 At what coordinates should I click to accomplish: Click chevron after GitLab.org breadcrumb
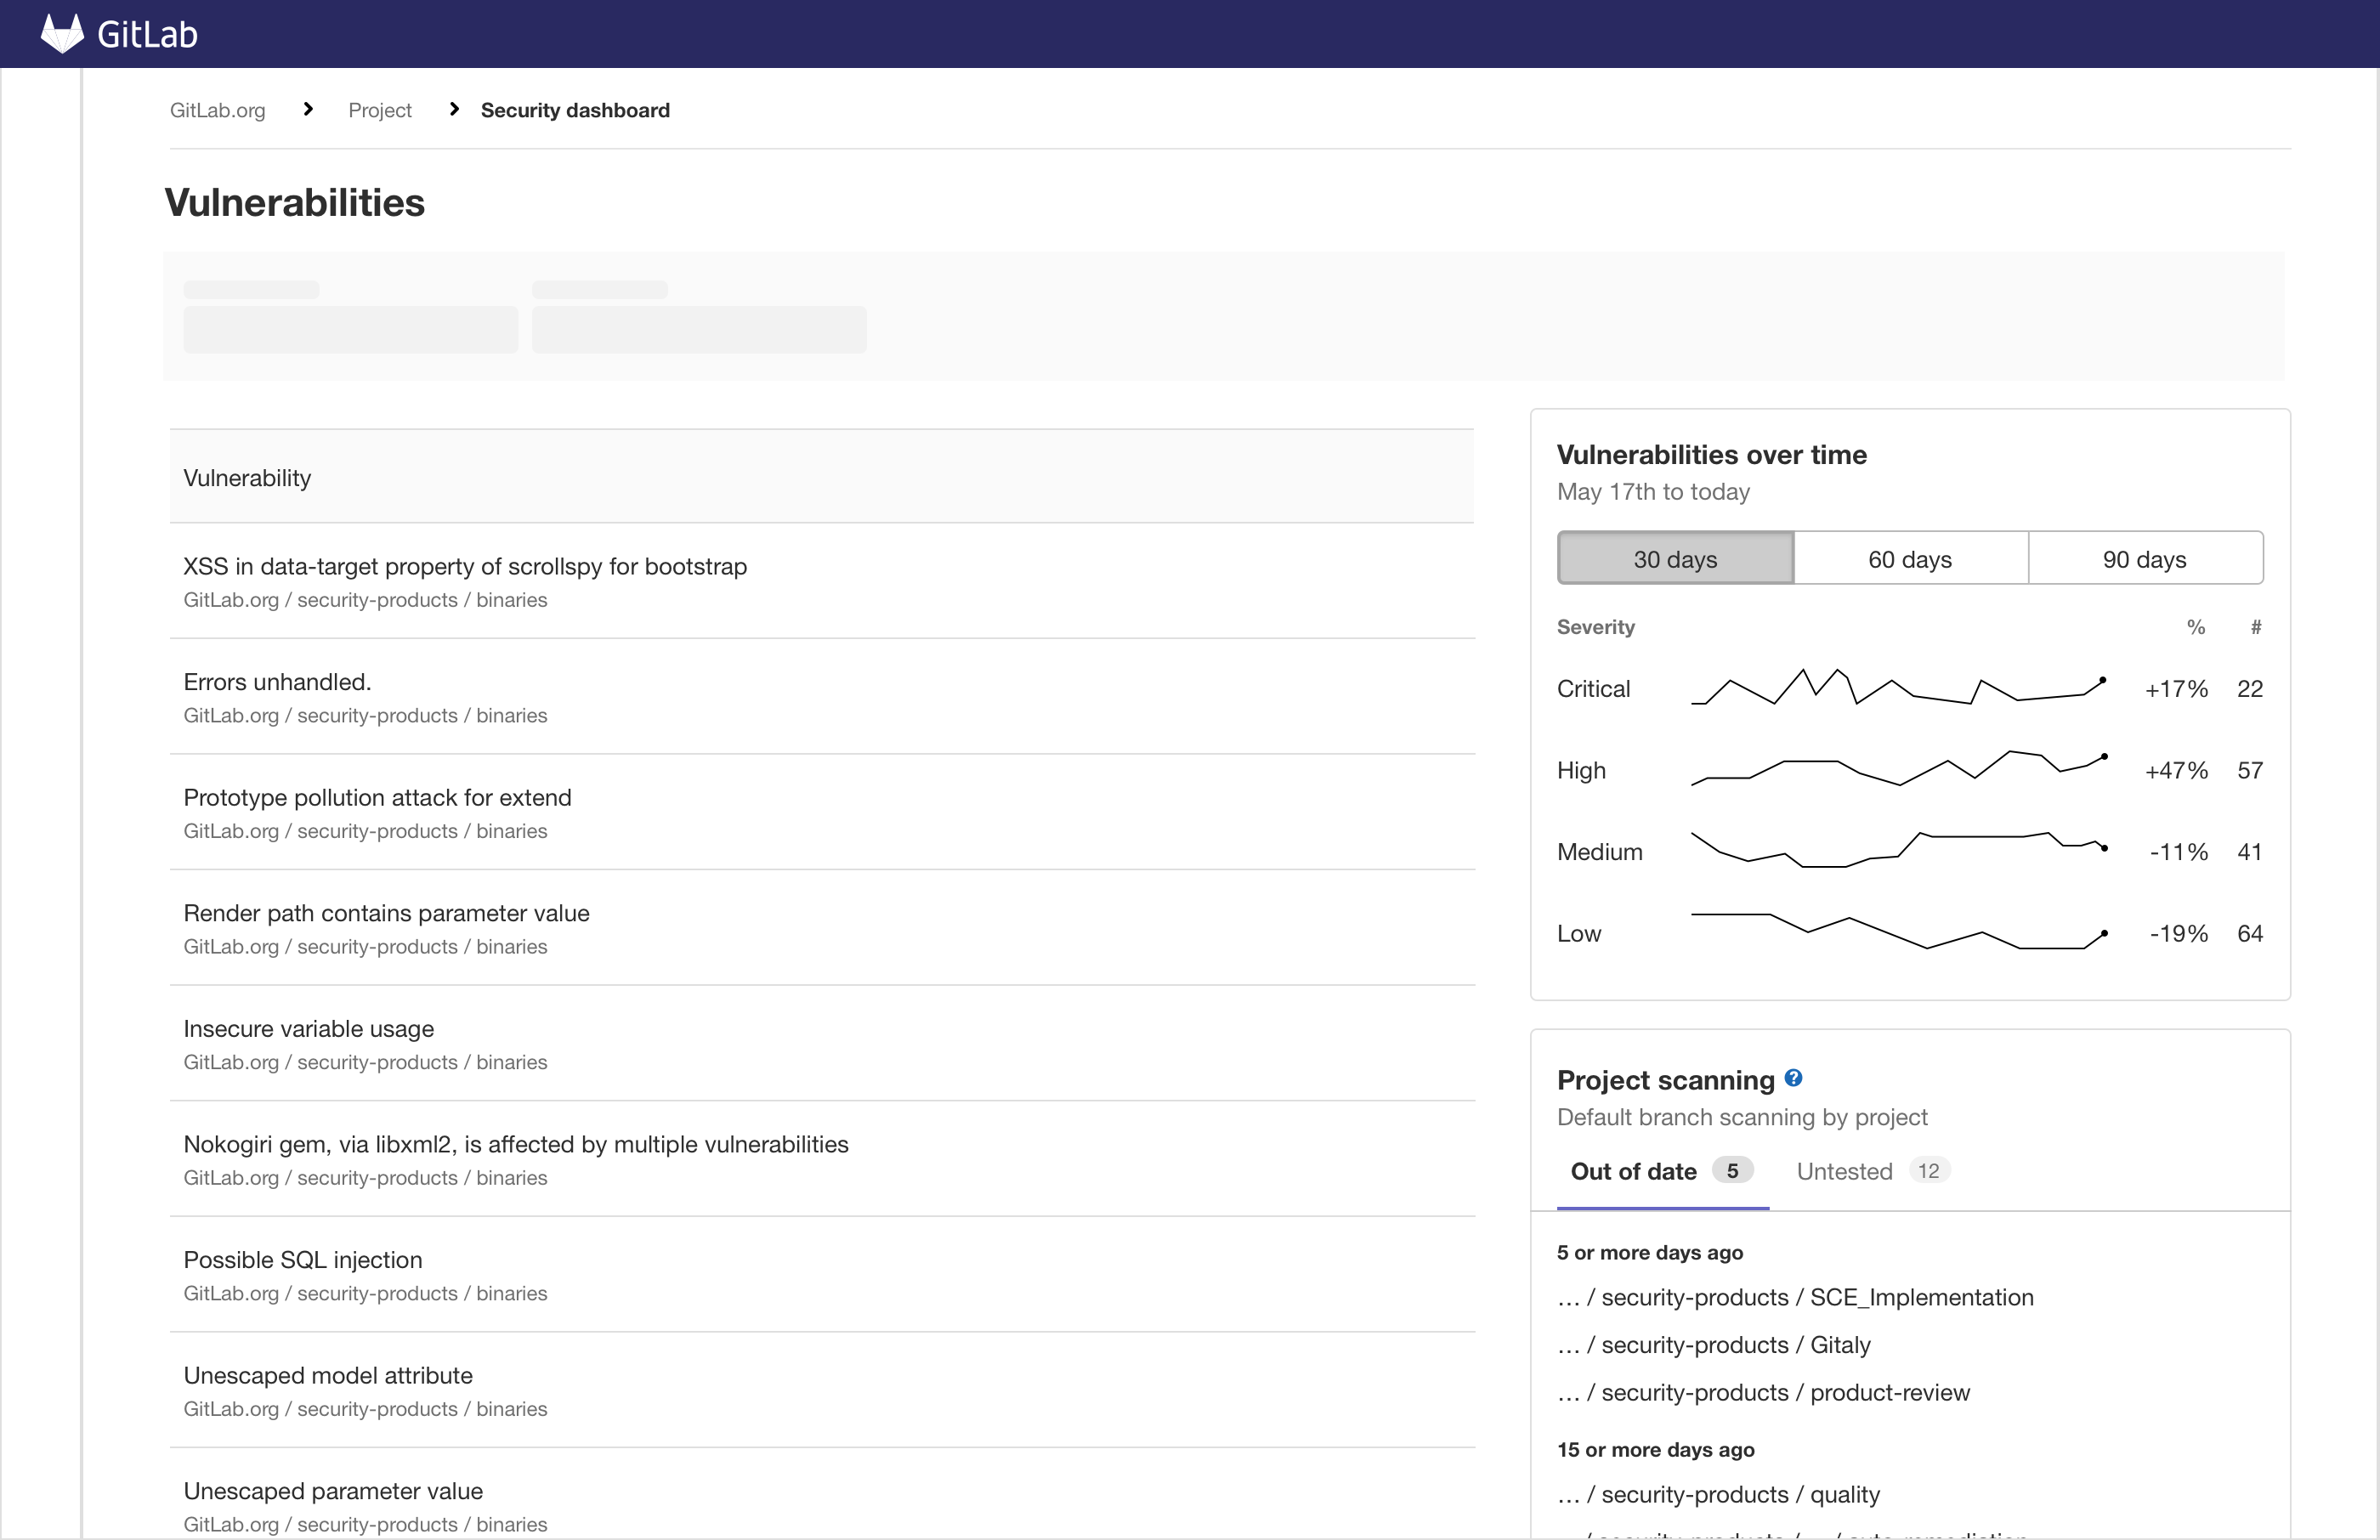pos(308,109)
